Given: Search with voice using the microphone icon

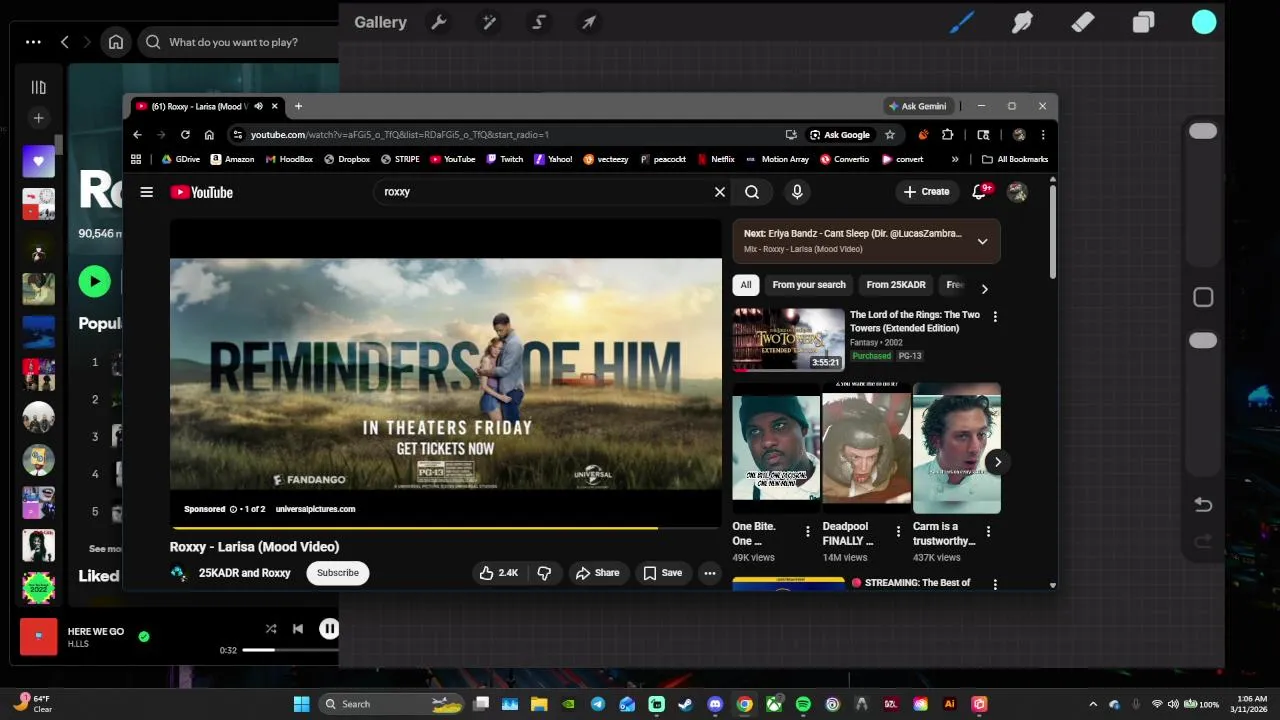Looking at the screenshot, I should [x=797, y=192].
